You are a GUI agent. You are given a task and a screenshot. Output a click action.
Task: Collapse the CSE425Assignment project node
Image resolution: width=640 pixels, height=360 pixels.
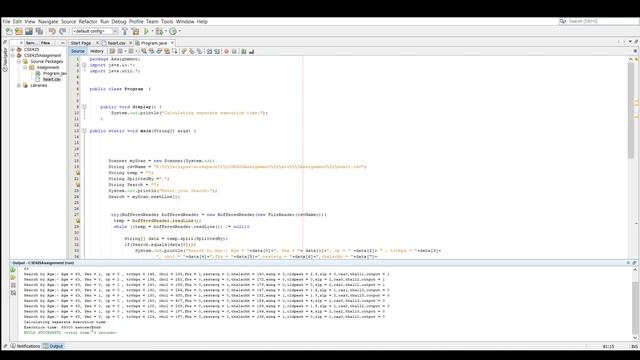tap(13, 56)
